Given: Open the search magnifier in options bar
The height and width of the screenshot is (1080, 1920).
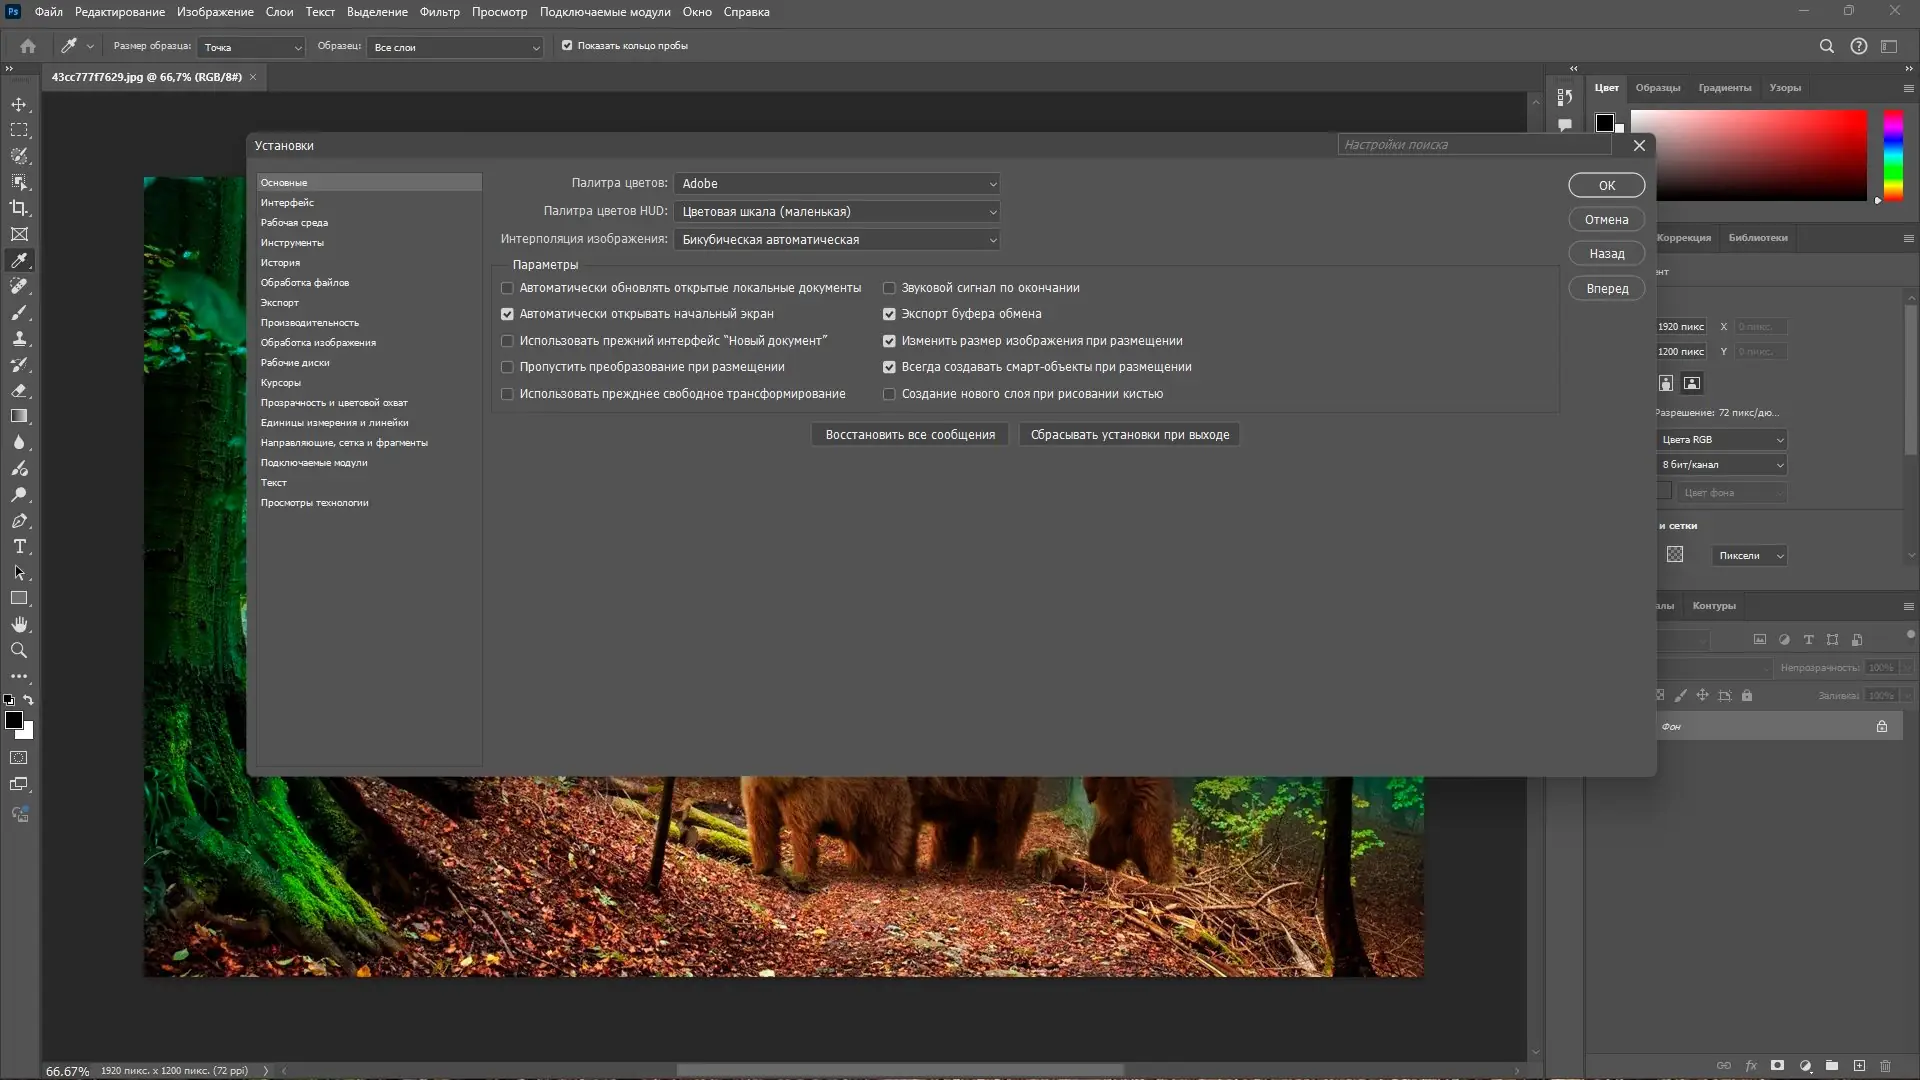Looking at the screenshot, I should click(x=1826, y=46).
